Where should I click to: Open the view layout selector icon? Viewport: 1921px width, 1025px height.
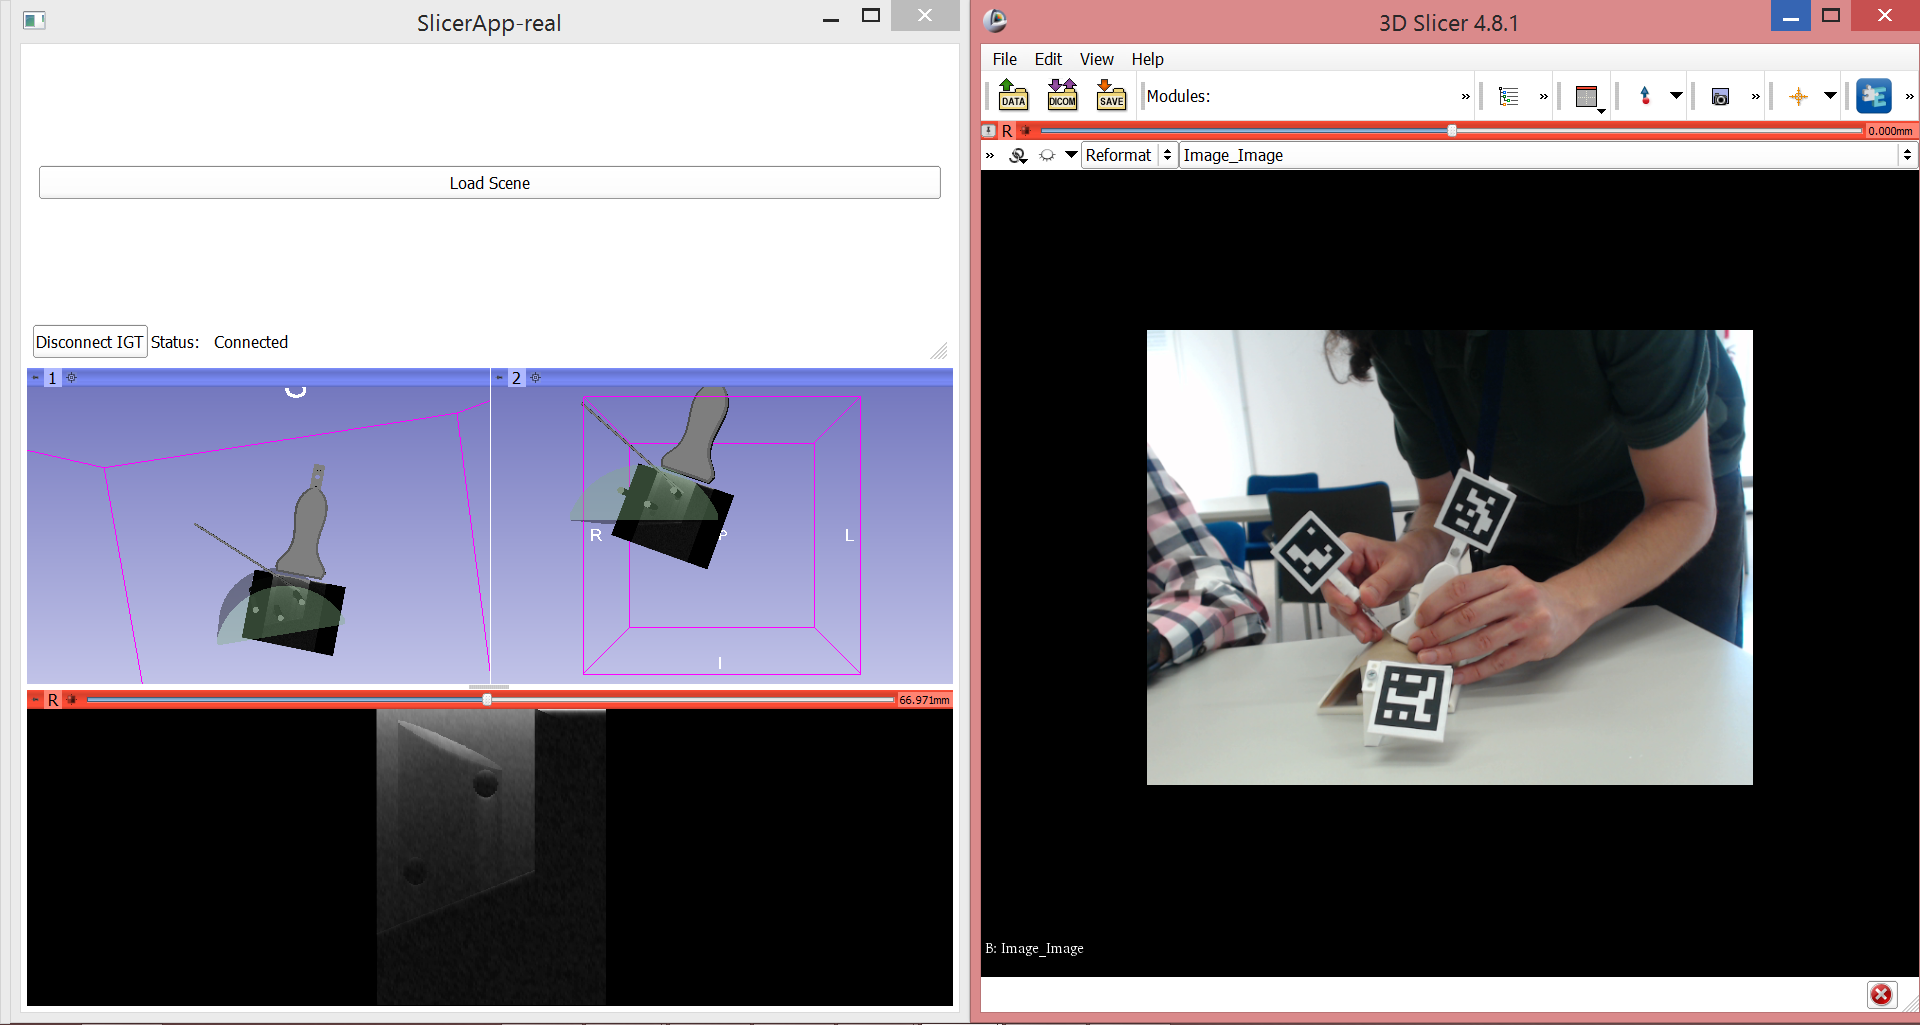1587,97
